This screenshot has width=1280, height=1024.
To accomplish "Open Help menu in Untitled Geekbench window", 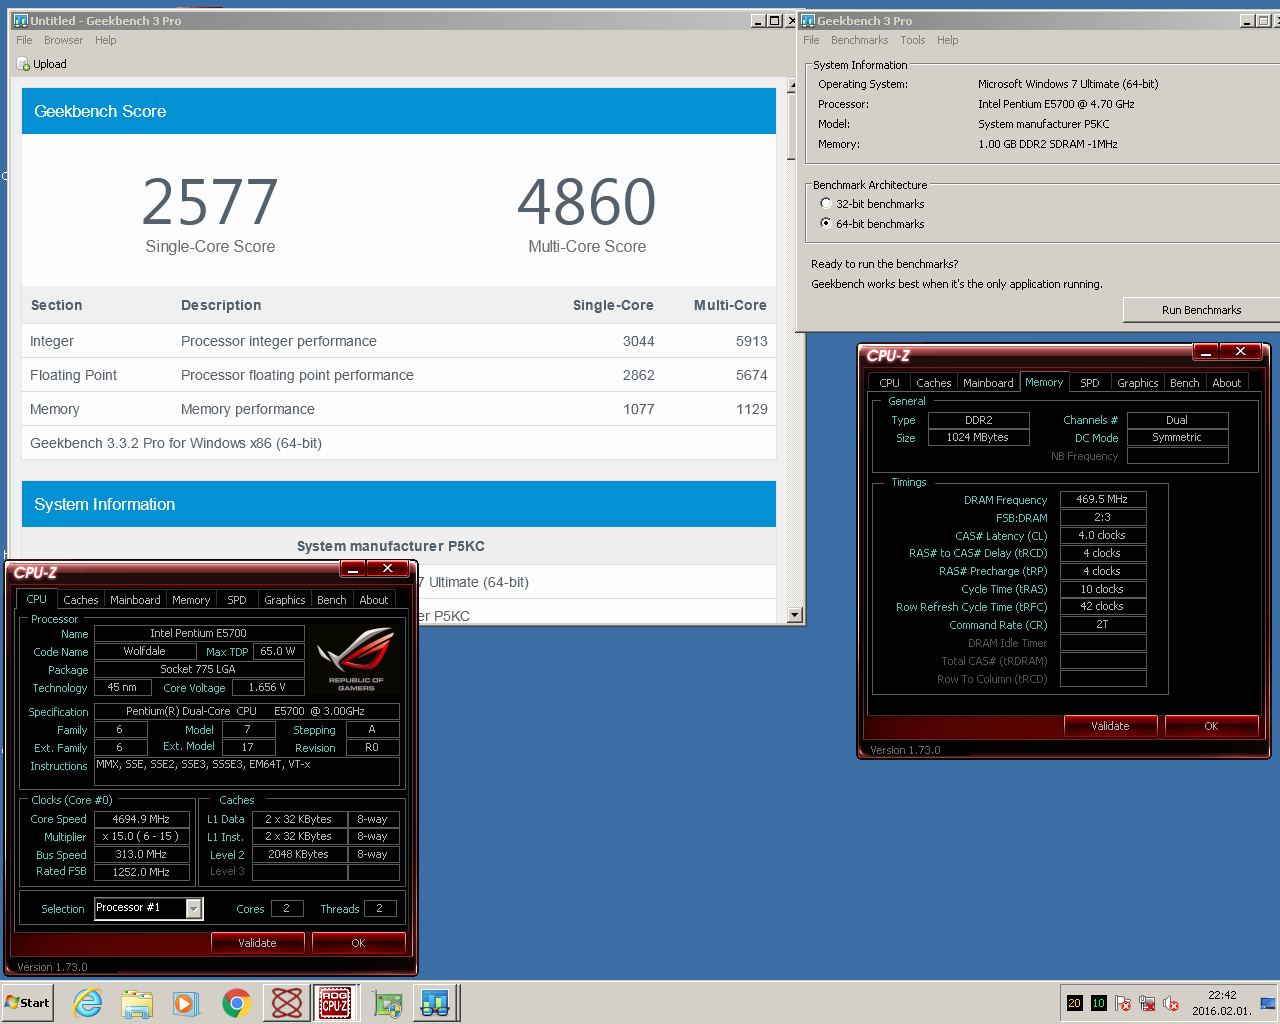I will [106, 40].
